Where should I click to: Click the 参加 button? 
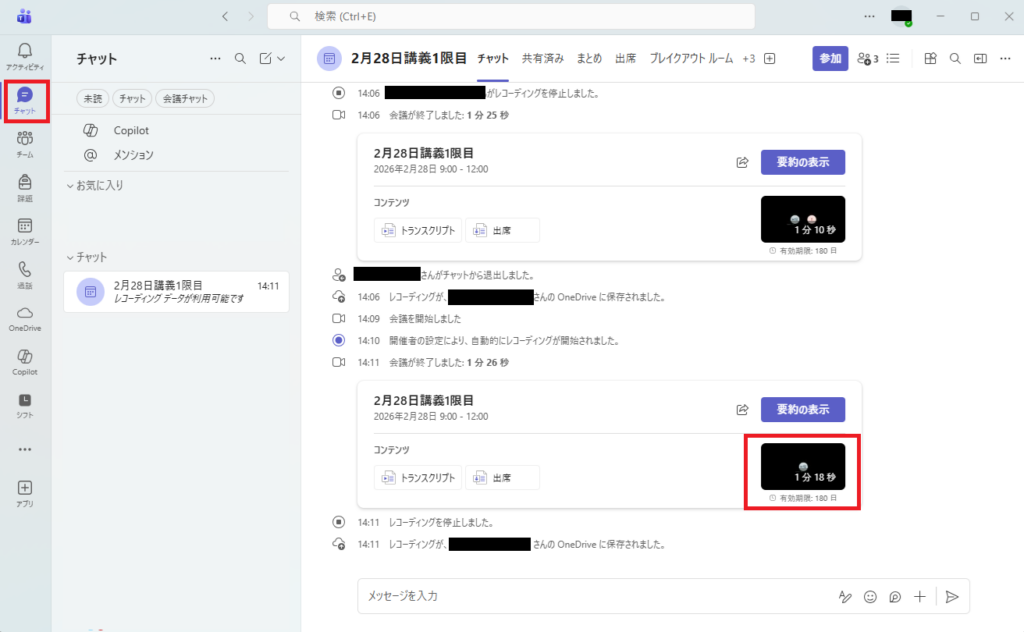click(830, 58)
